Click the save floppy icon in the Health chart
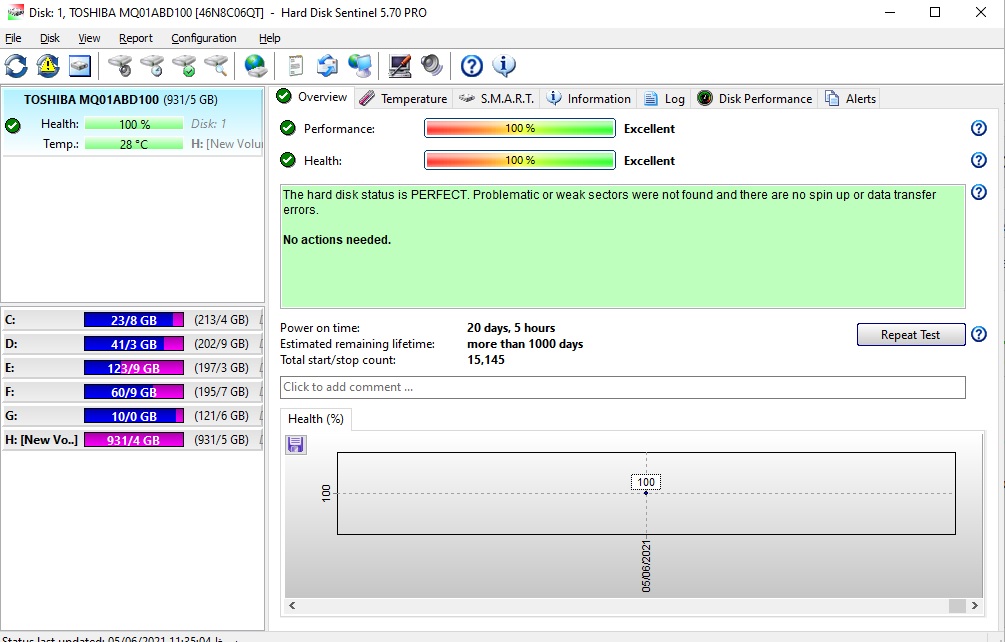This screenshot has height=642, width=1005. click(x=295, y=444)
